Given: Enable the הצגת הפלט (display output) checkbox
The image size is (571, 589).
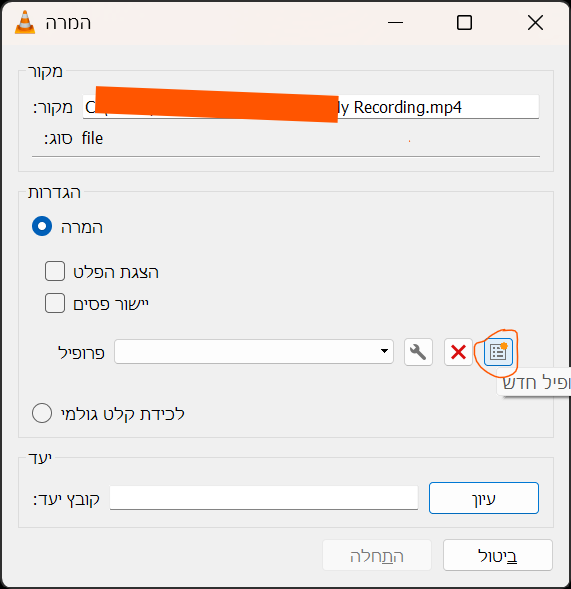Looking at the screenshot, I should (55, 271).
